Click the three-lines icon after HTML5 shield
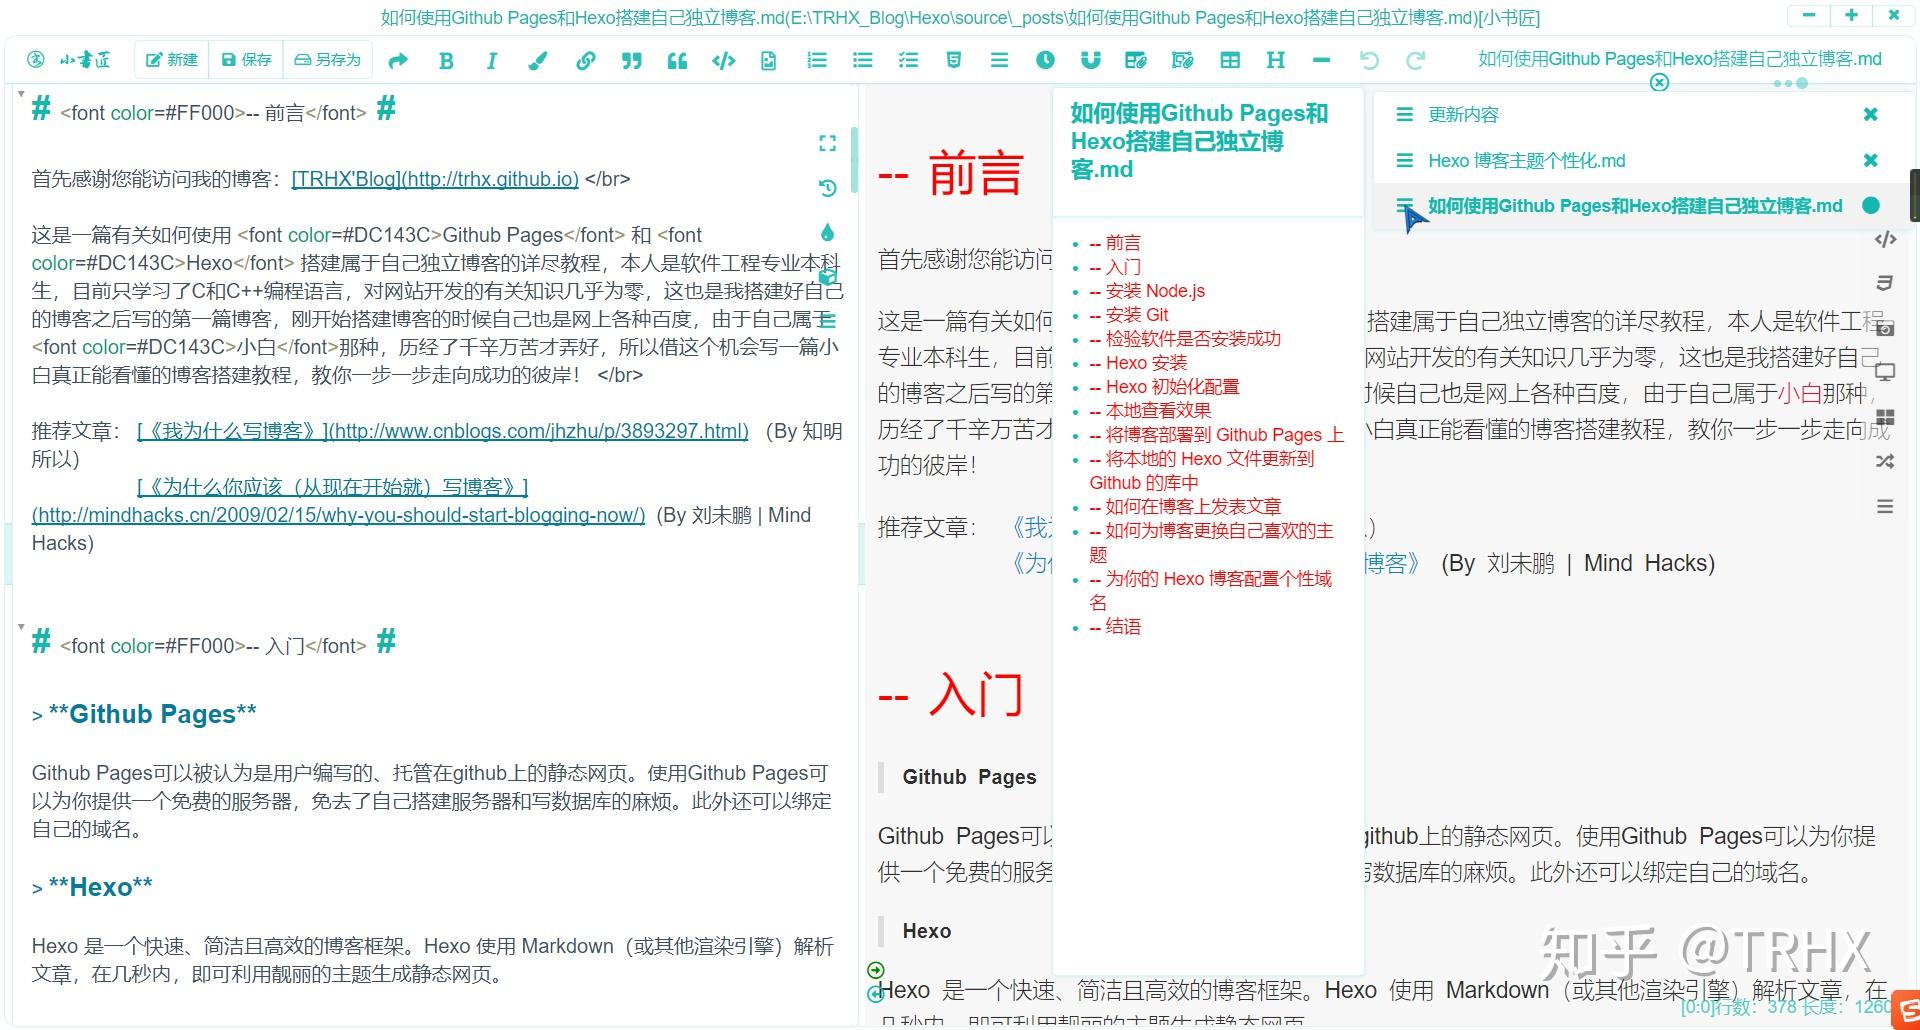This screenshot has height=1030, width=1920. pyautogui.click(x=999, y=61)
